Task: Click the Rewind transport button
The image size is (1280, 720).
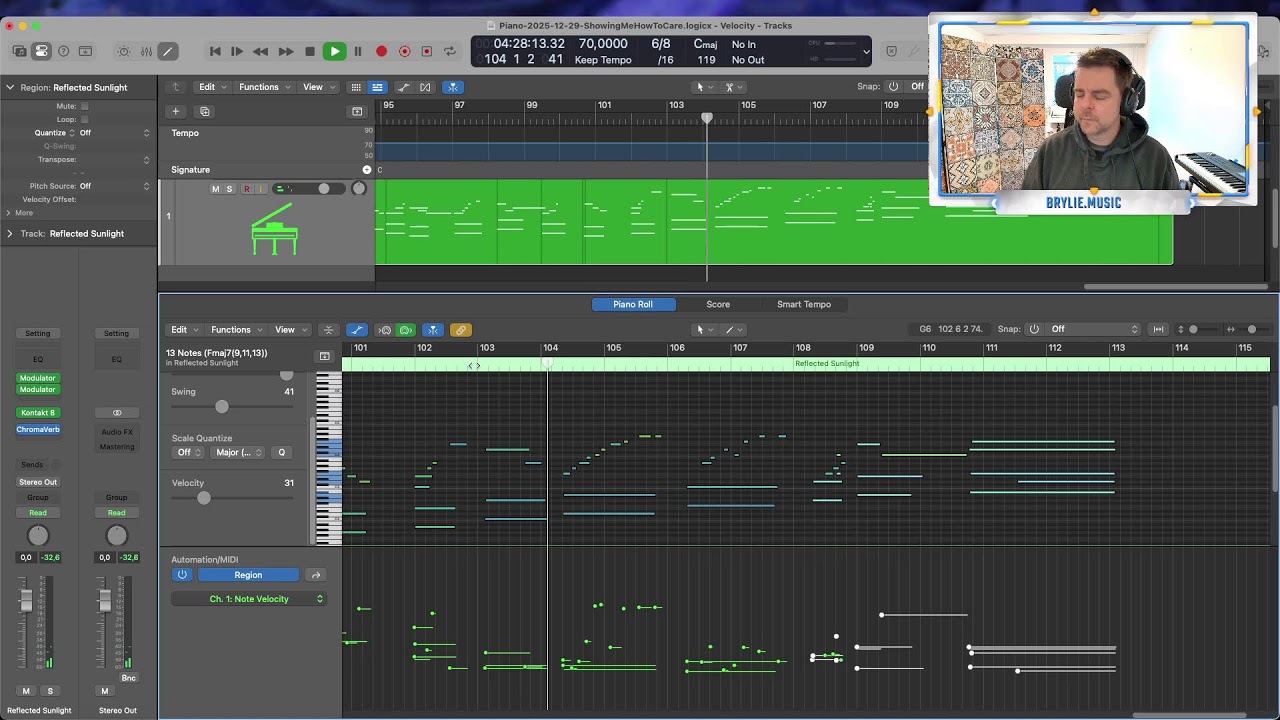Action: (x=260, y=51)
